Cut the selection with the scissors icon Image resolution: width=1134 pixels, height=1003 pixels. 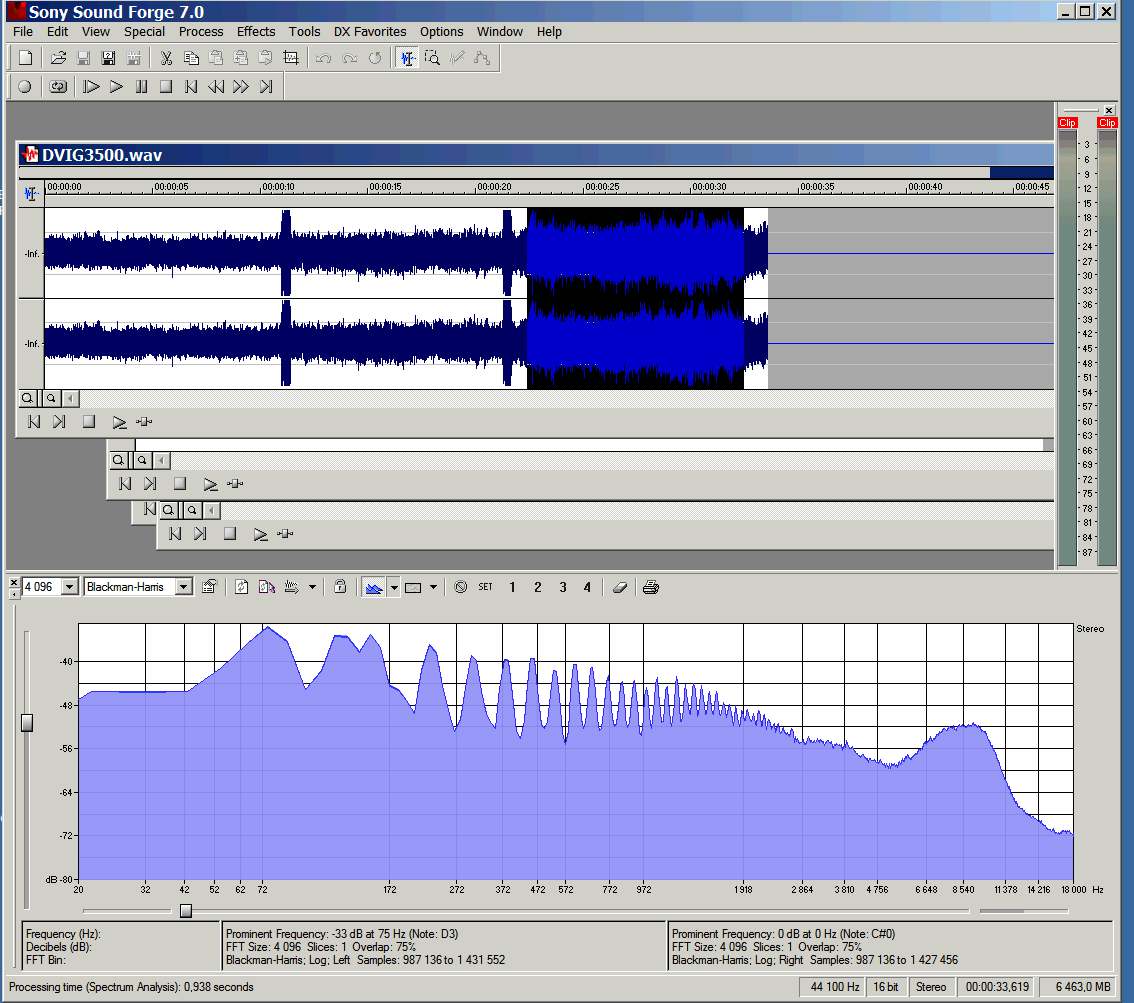click(x=166, y=58)
